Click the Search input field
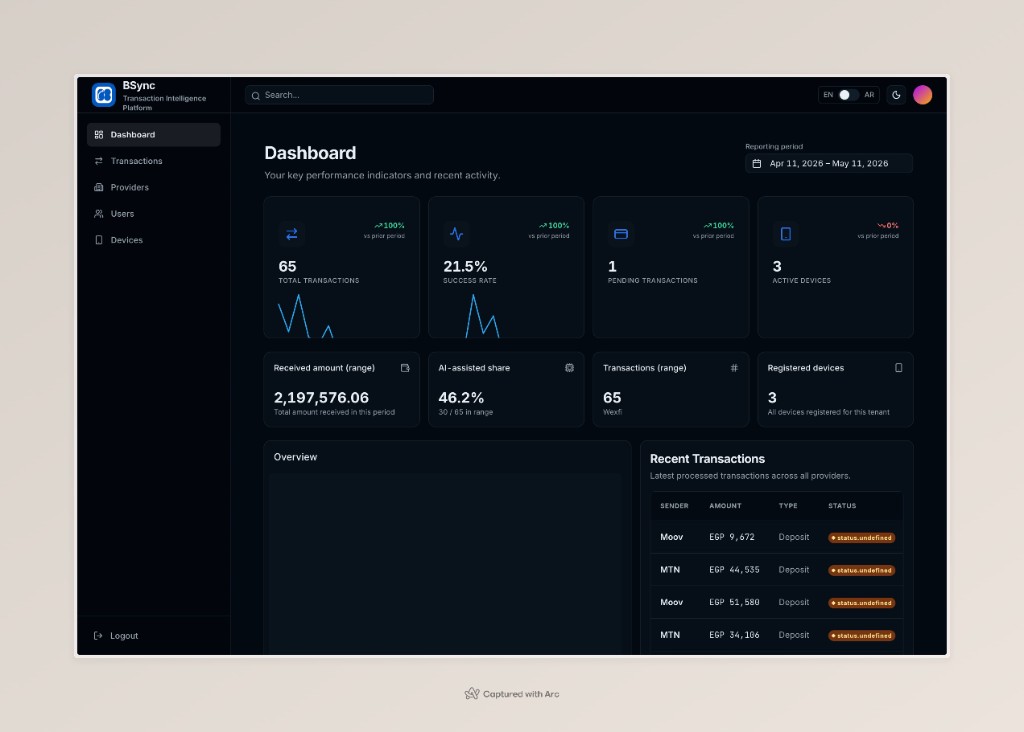 [339, 95]
